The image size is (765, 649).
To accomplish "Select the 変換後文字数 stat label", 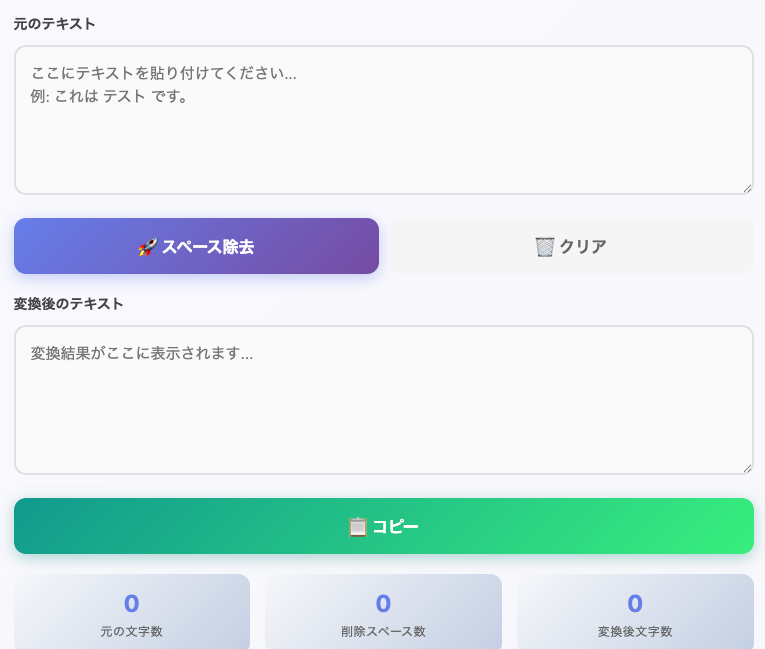I will click(x=635, y=632).
